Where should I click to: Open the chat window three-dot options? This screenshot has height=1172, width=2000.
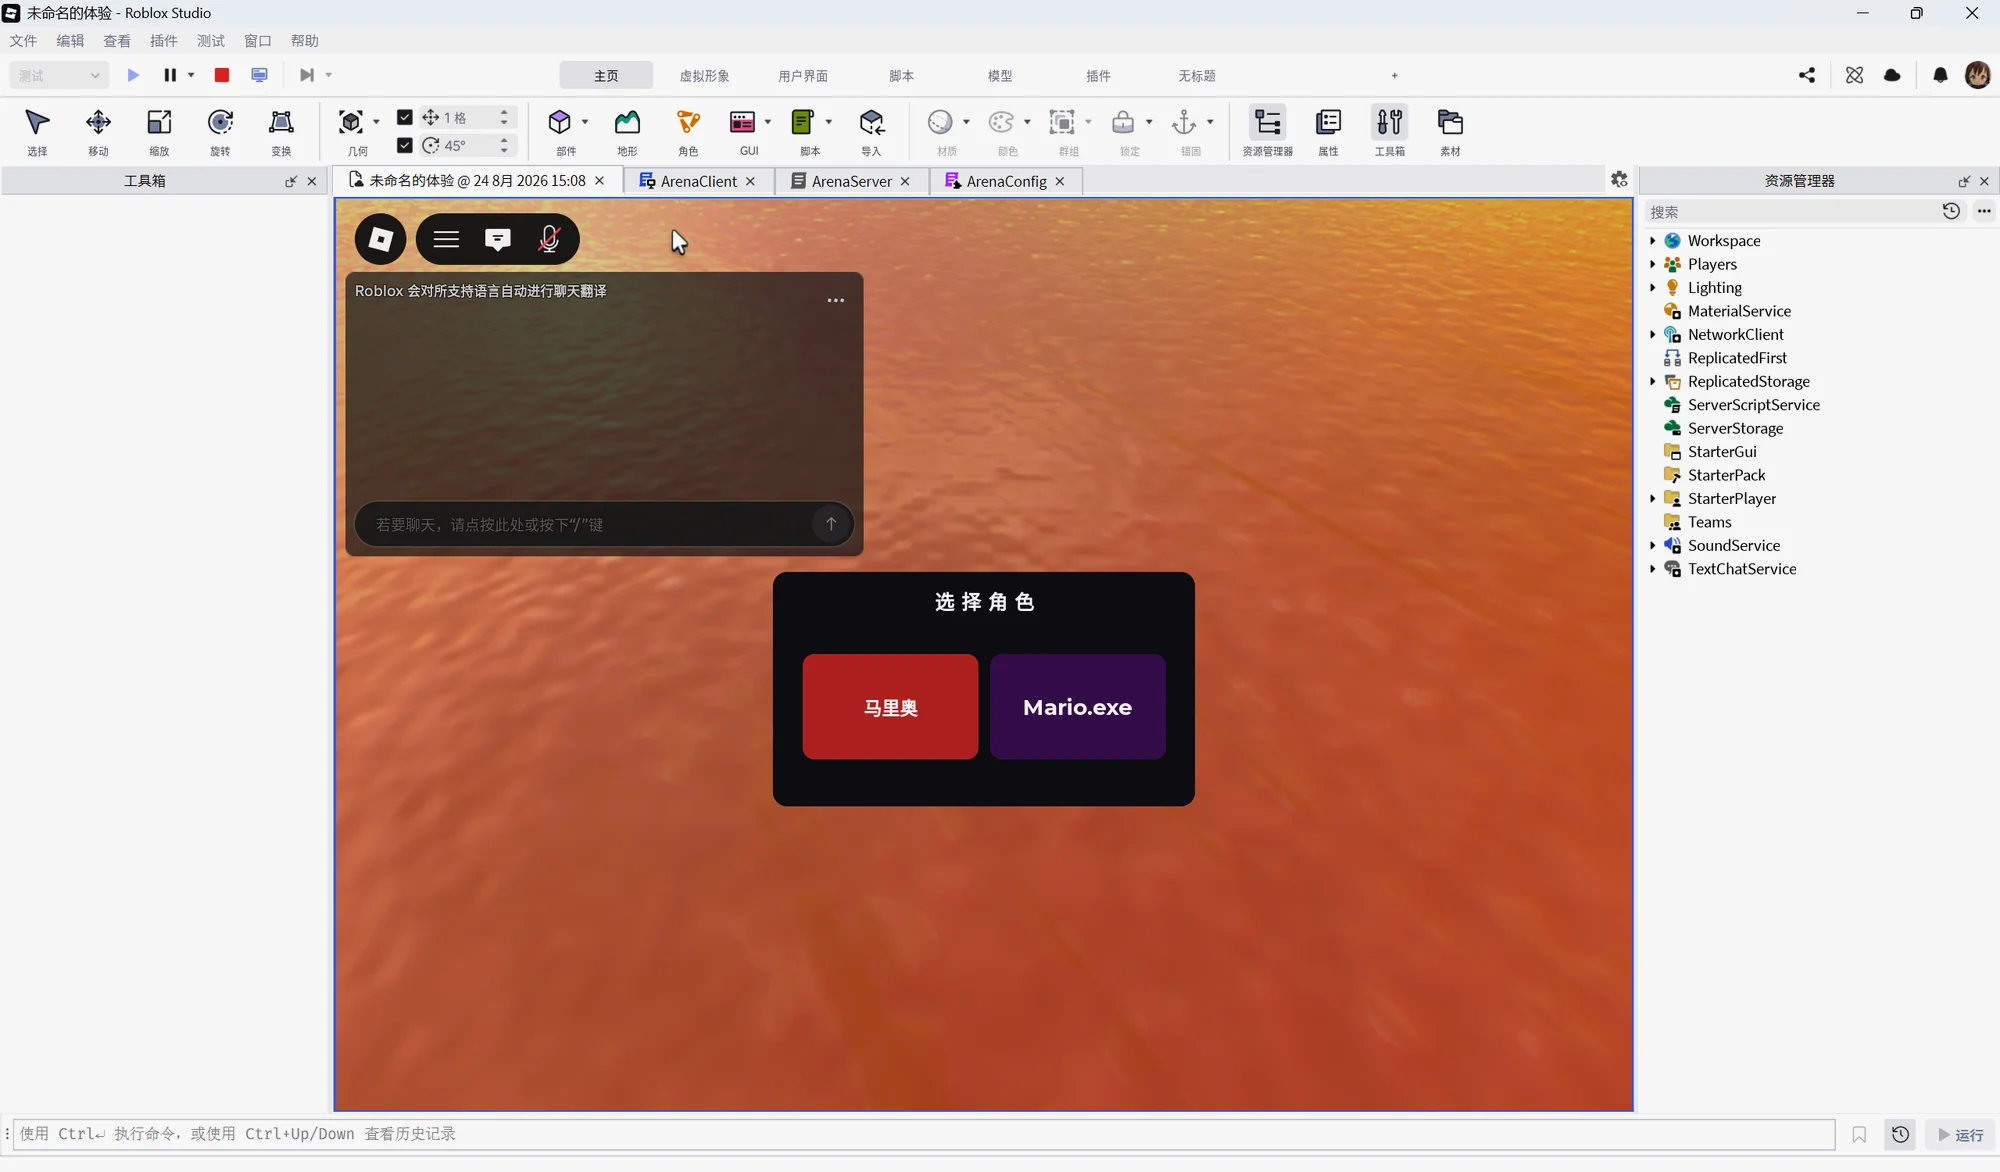[x=835, y=300]
